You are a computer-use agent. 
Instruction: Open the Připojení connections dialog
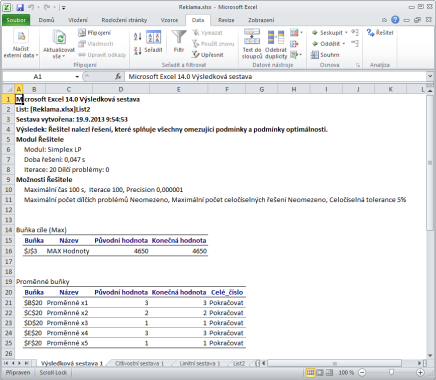click(94, 33)
